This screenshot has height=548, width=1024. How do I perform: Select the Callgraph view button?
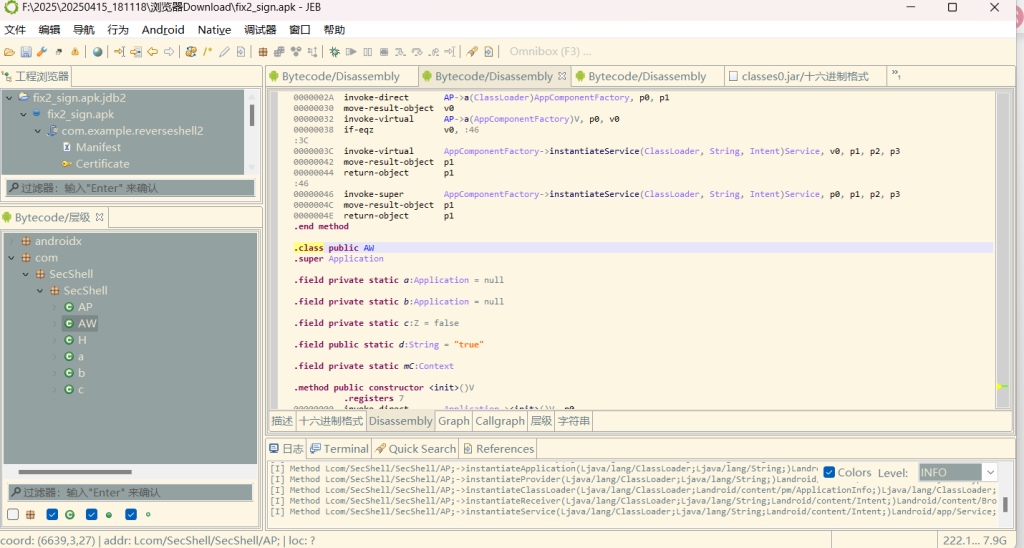coord(499,421)
